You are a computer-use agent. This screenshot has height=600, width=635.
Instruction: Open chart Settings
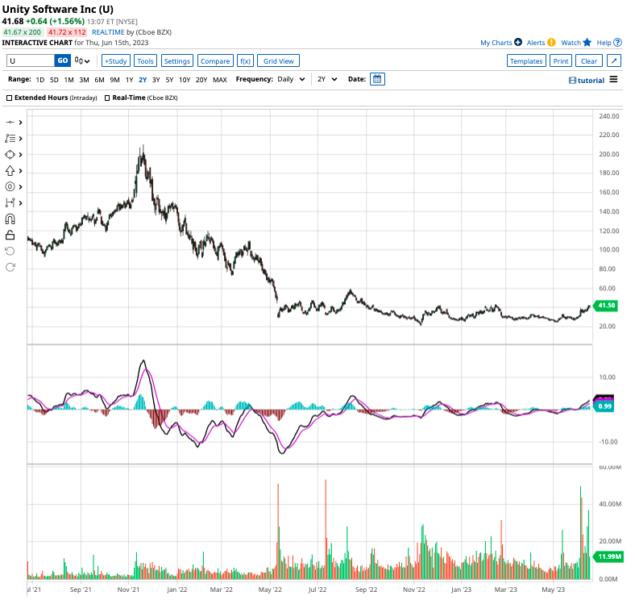click(177, 61)
